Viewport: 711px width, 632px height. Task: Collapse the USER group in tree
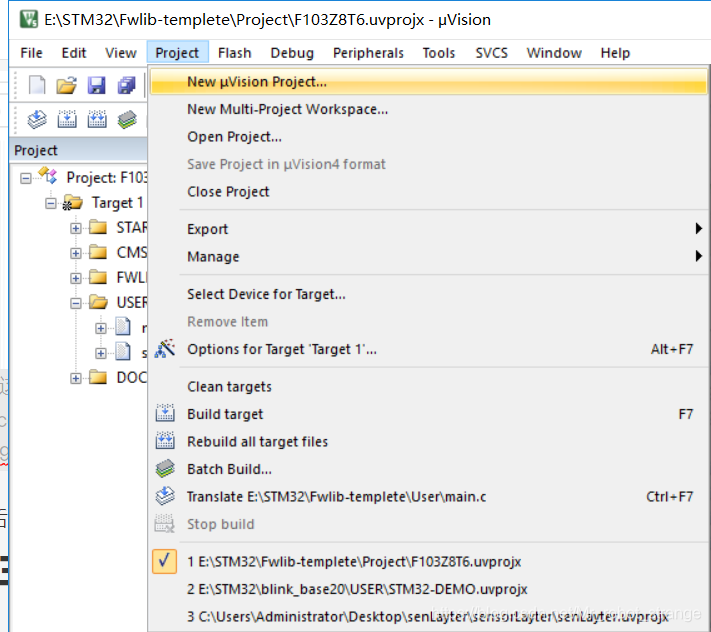pyautogui.click(x=76, y=303)
